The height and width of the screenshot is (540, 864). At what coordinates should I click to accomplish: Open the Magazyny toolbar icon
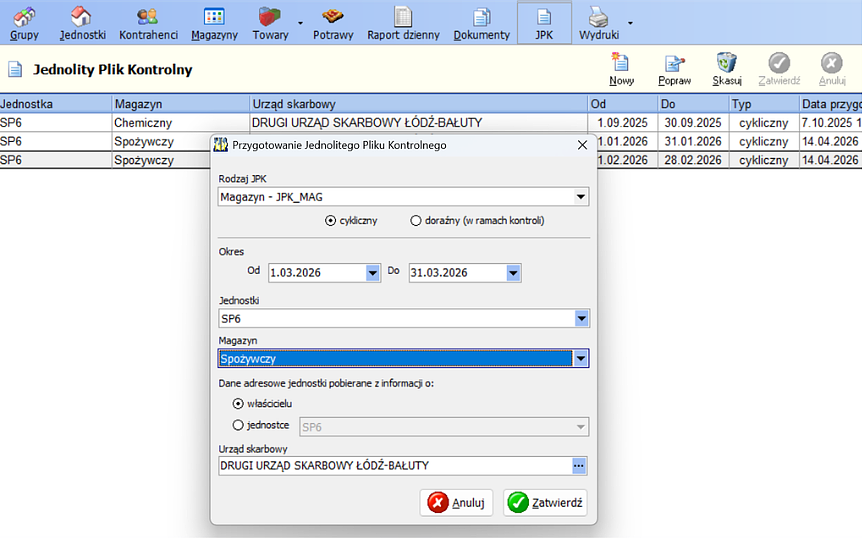[x=214, y=22]
